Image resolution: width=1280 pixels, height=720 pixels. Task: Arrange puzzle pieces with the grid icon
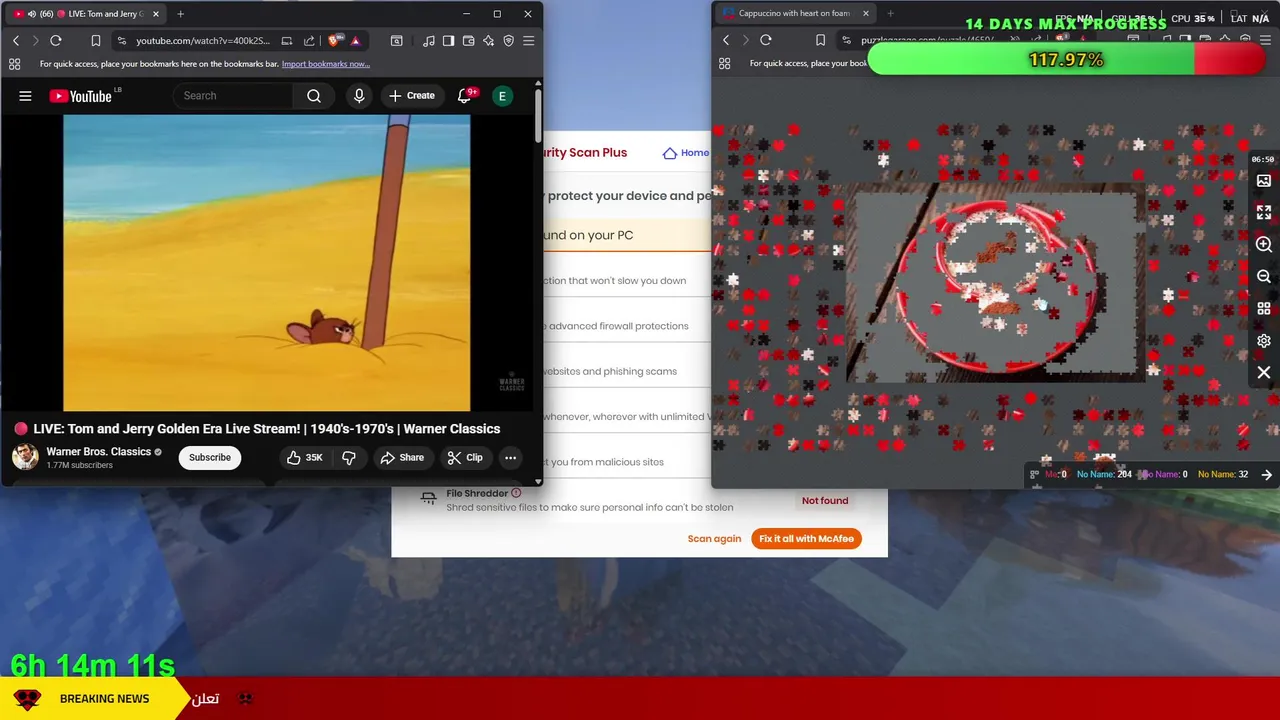coord(1264,309)
